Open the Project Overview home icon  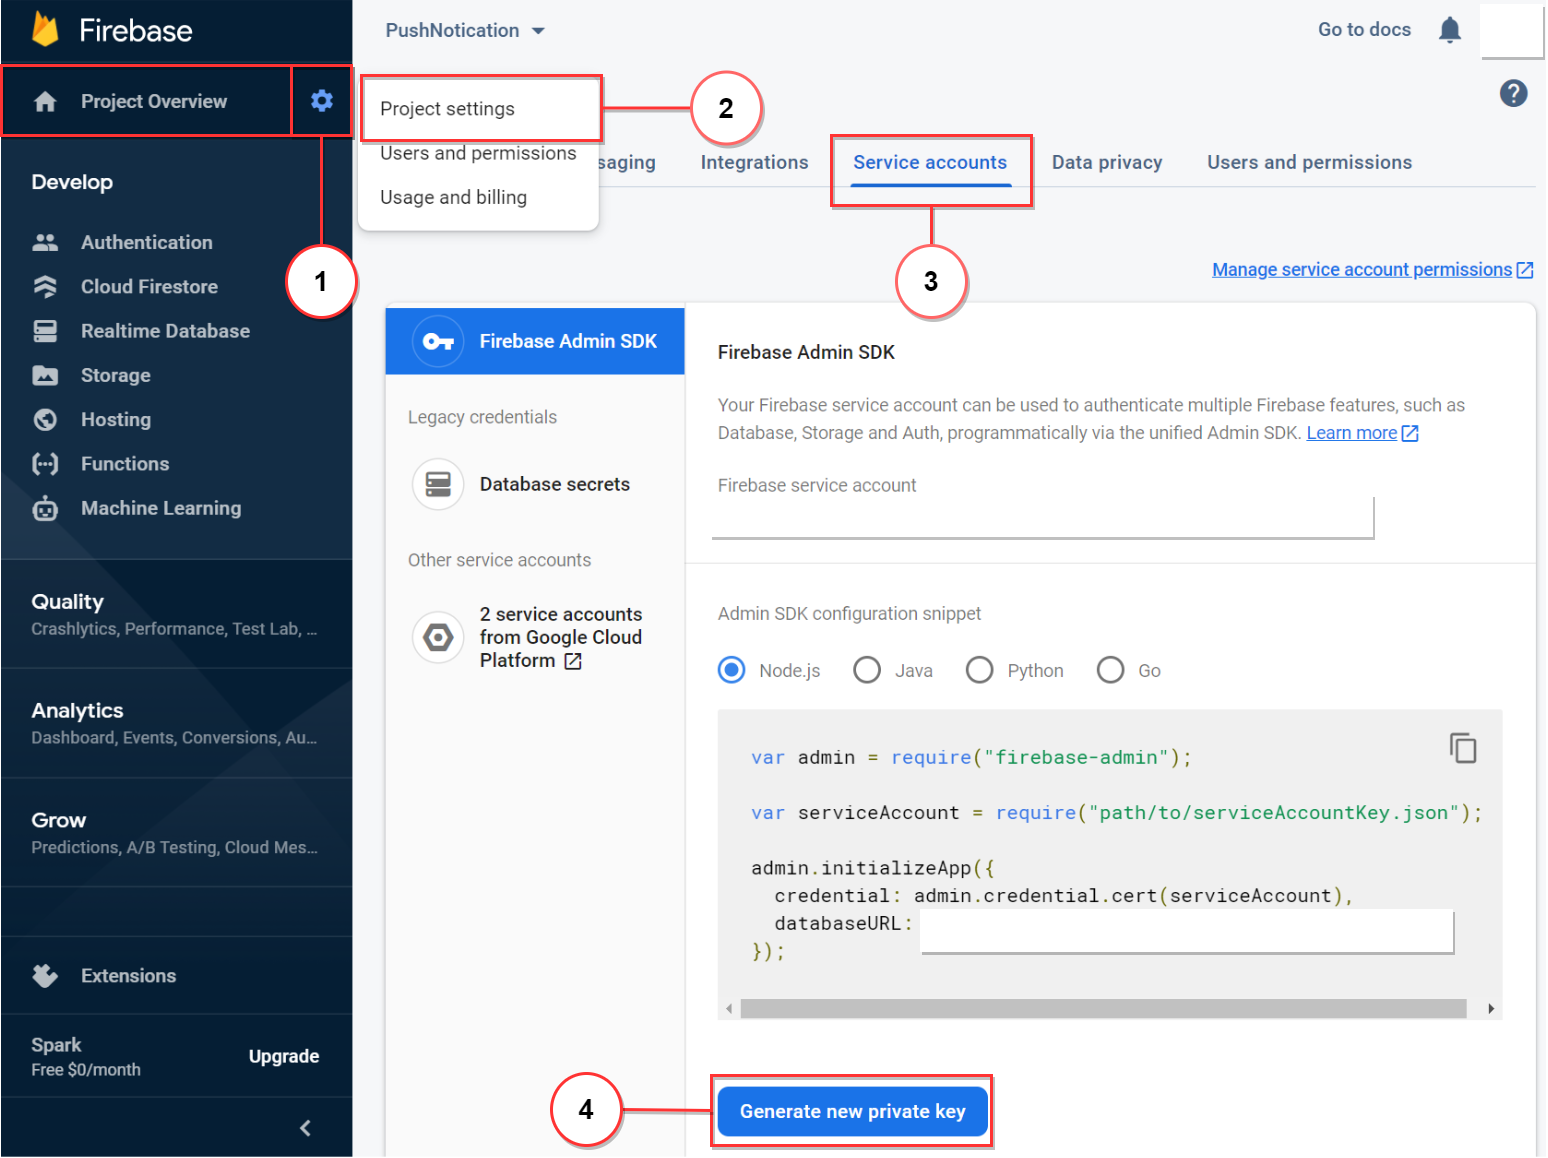coord(45,101)
